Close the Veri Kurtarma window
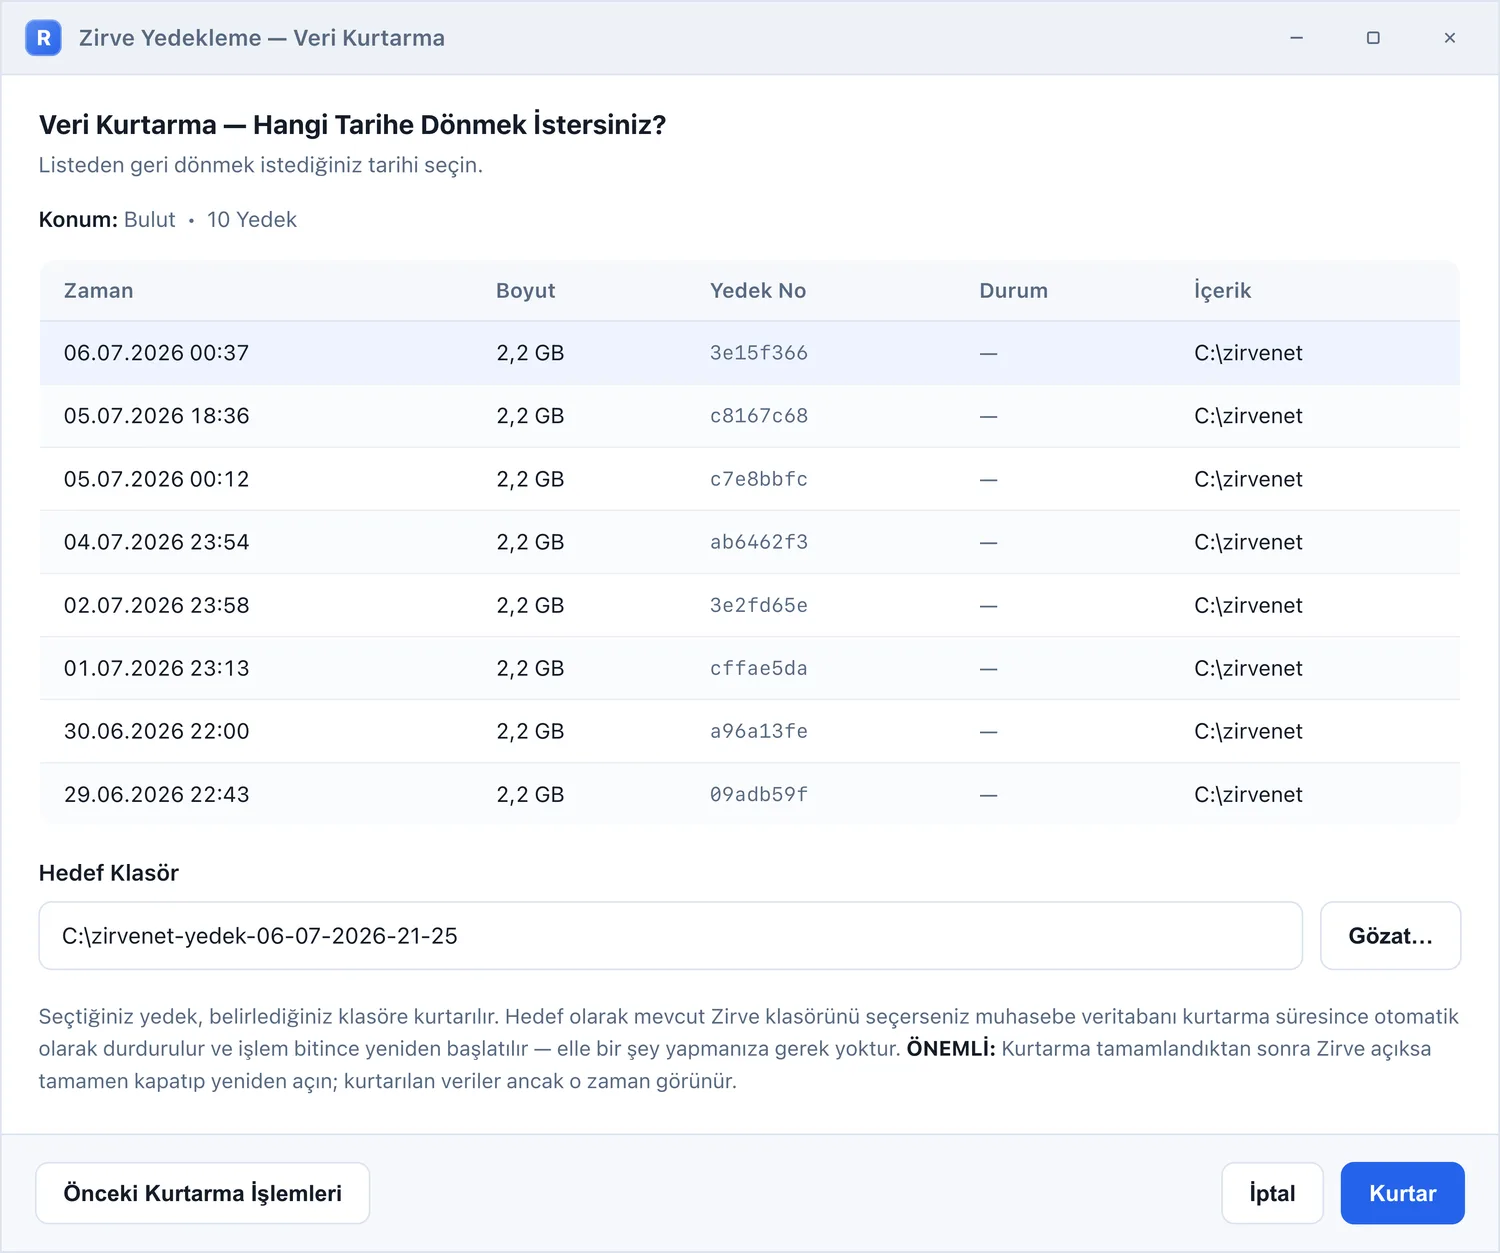1500x1253 pixels. point(1449,38)
